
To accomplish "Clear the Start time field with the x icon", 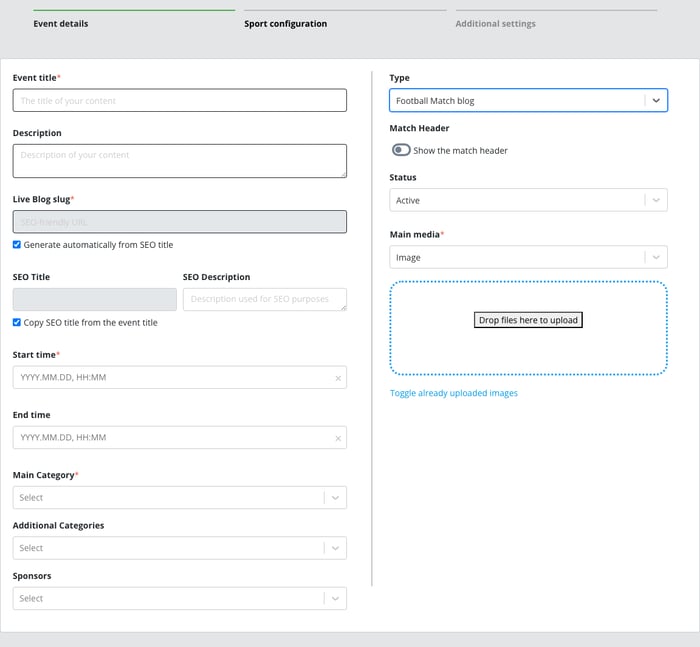I will pos(338,378).
